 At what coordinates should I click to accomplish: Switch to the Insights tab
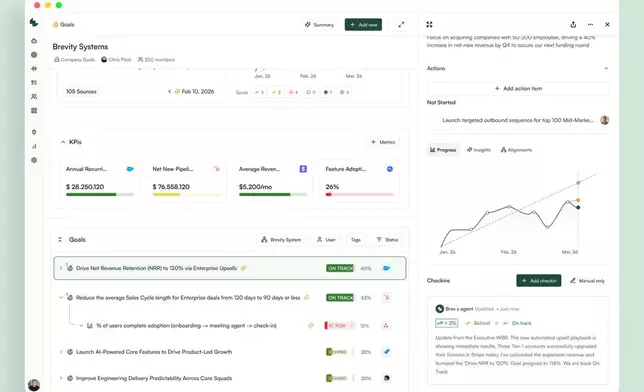(479, 150)
